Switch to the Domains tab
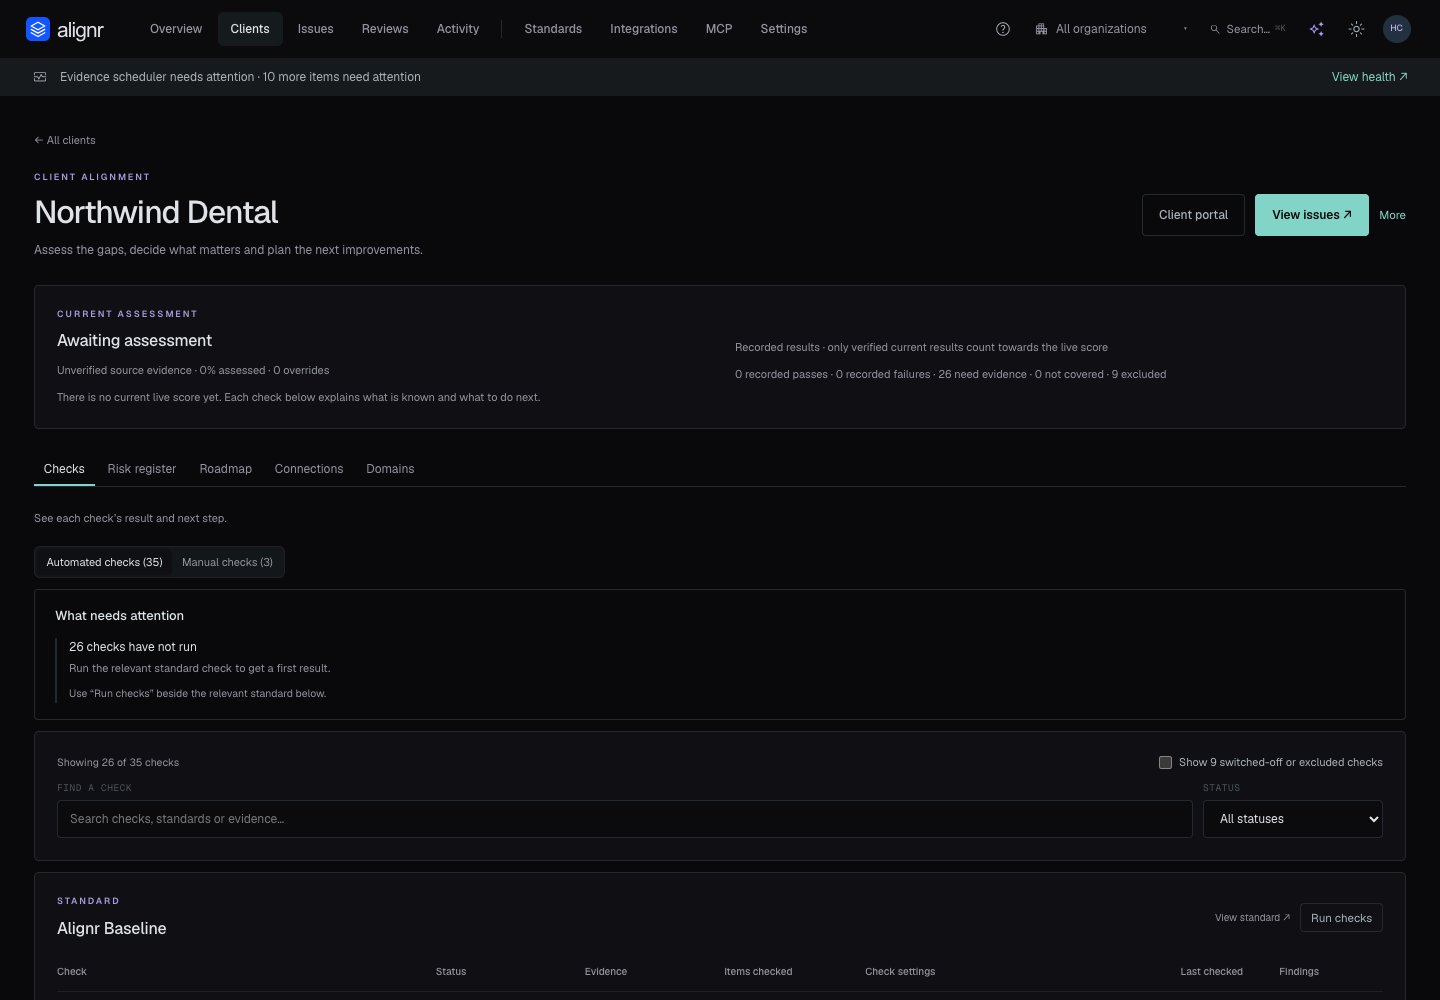This screenshot has height=1000, width=1440. click(x=390, y=469)
